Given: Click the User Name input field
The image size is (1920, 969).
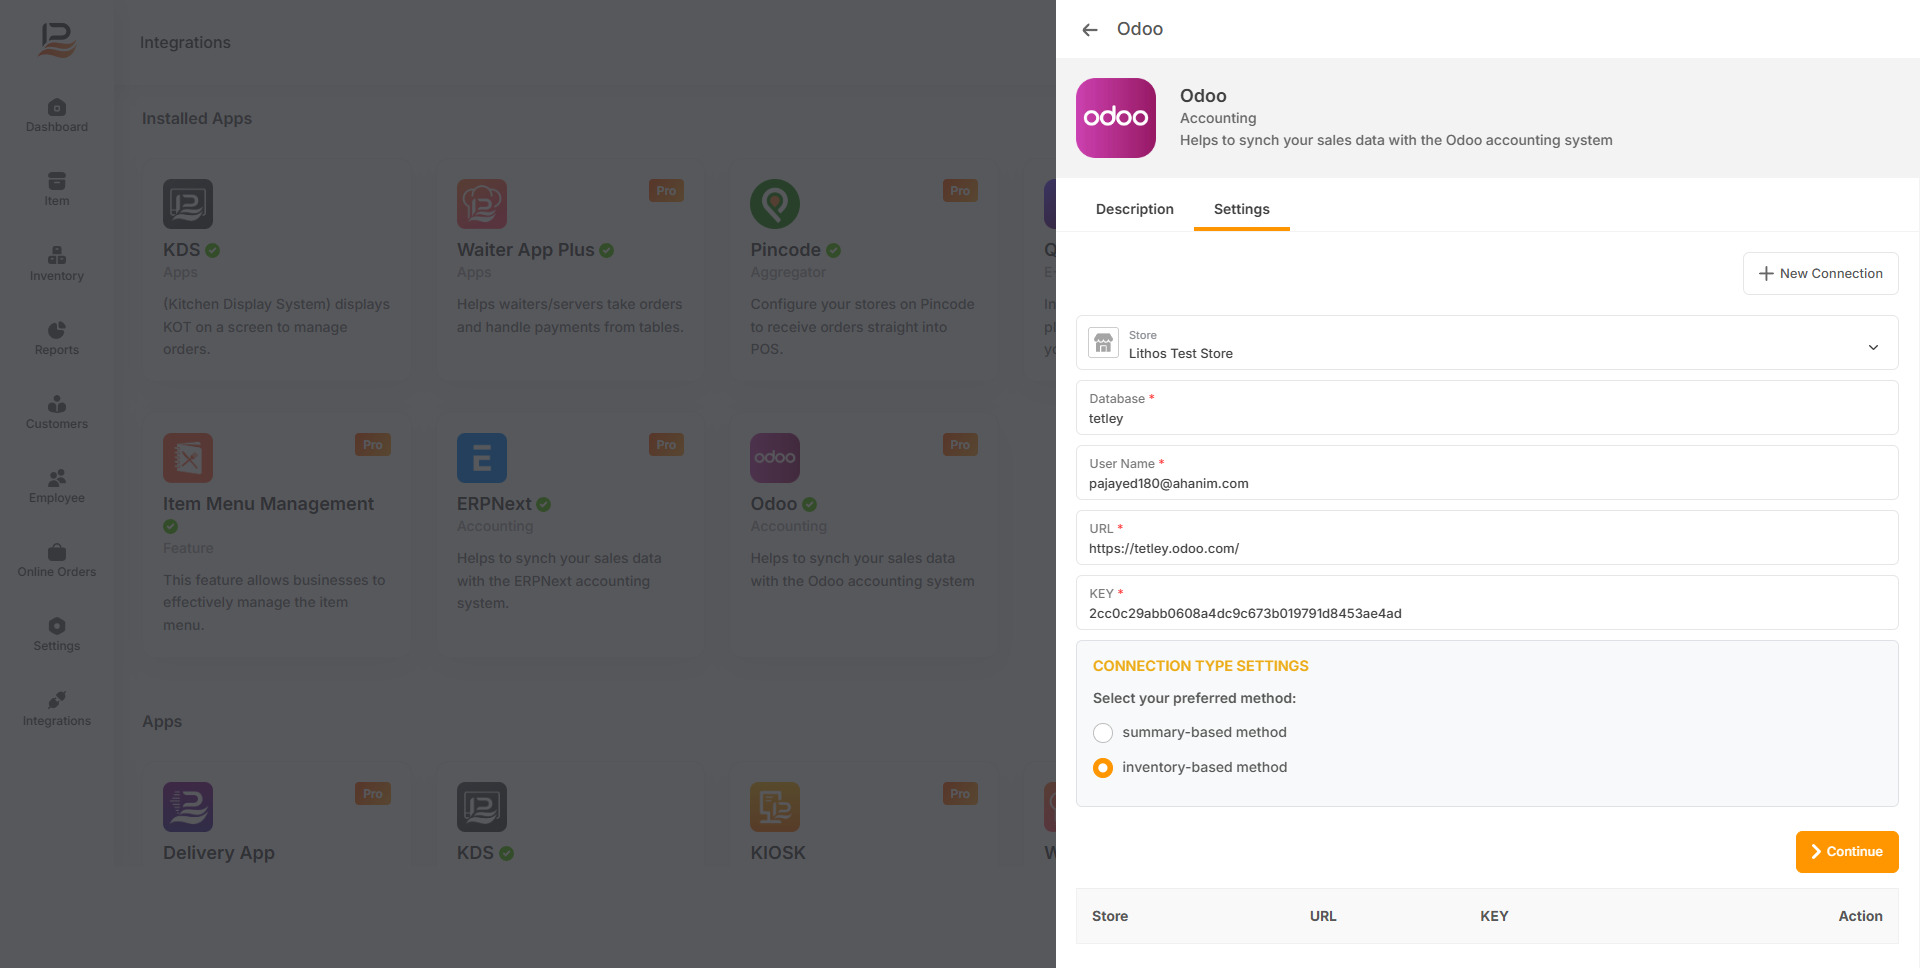Looking at the screenshot, I should pos(1487,473).
